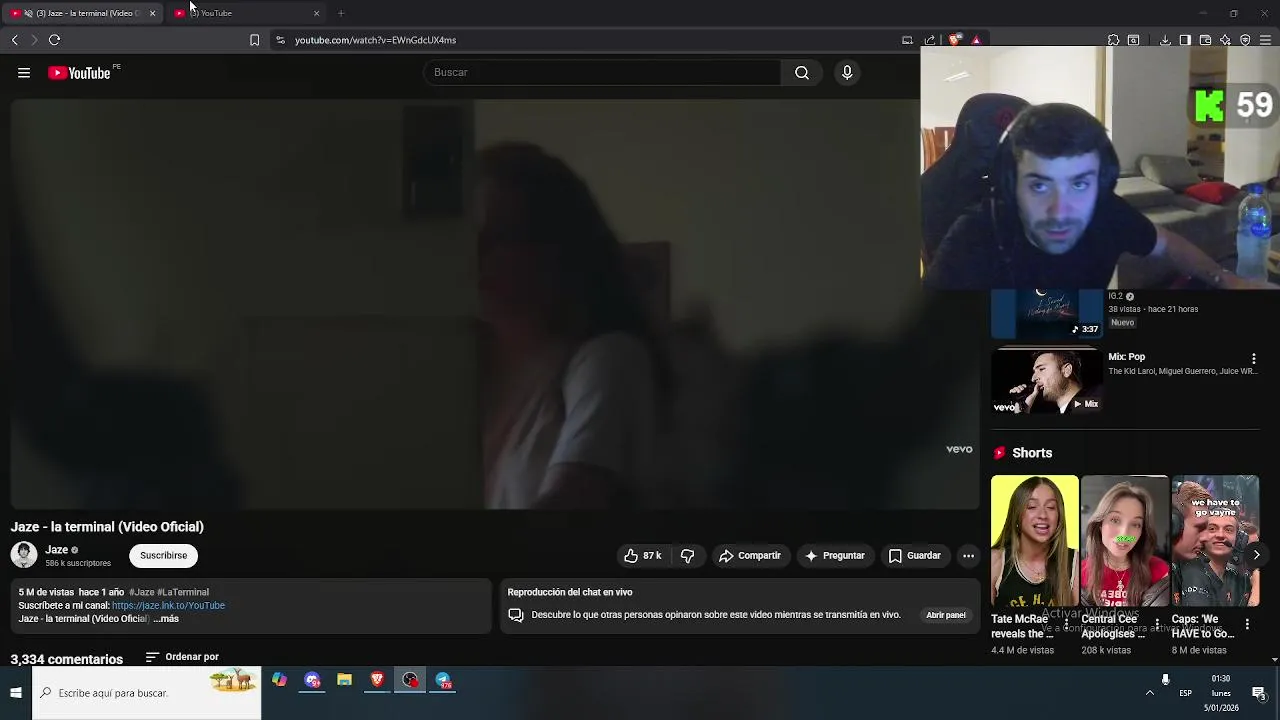
Task: Open the Brave Wallet icon
Action: pos(1205,40)
